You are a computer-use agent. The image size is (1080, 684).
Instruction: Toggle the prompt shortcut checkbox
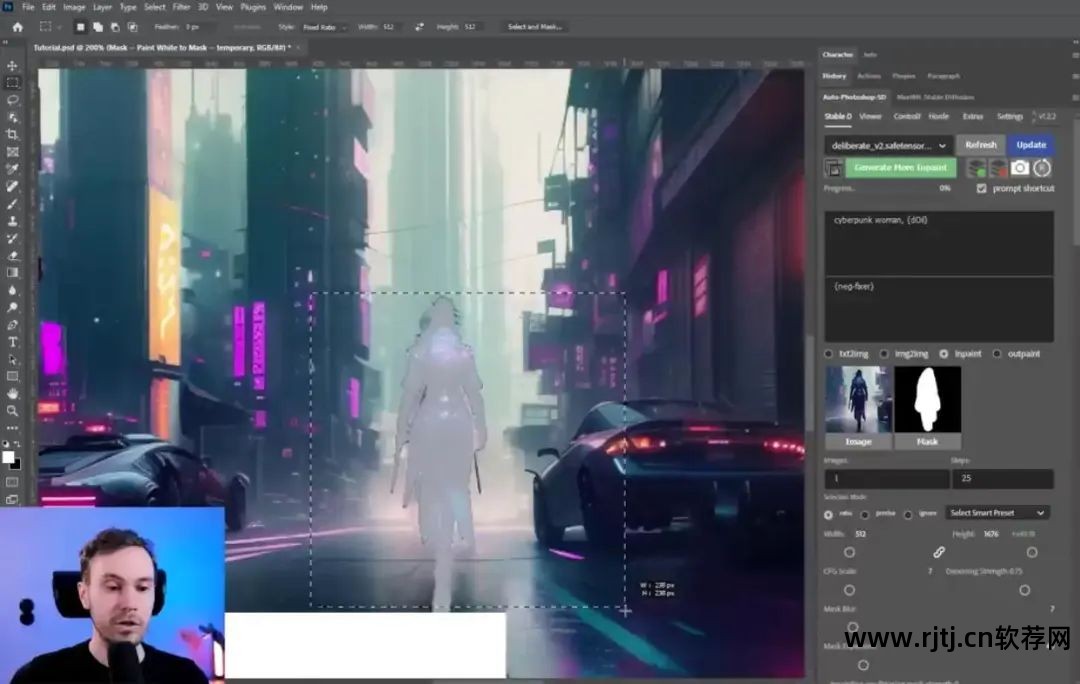(981, 188)
